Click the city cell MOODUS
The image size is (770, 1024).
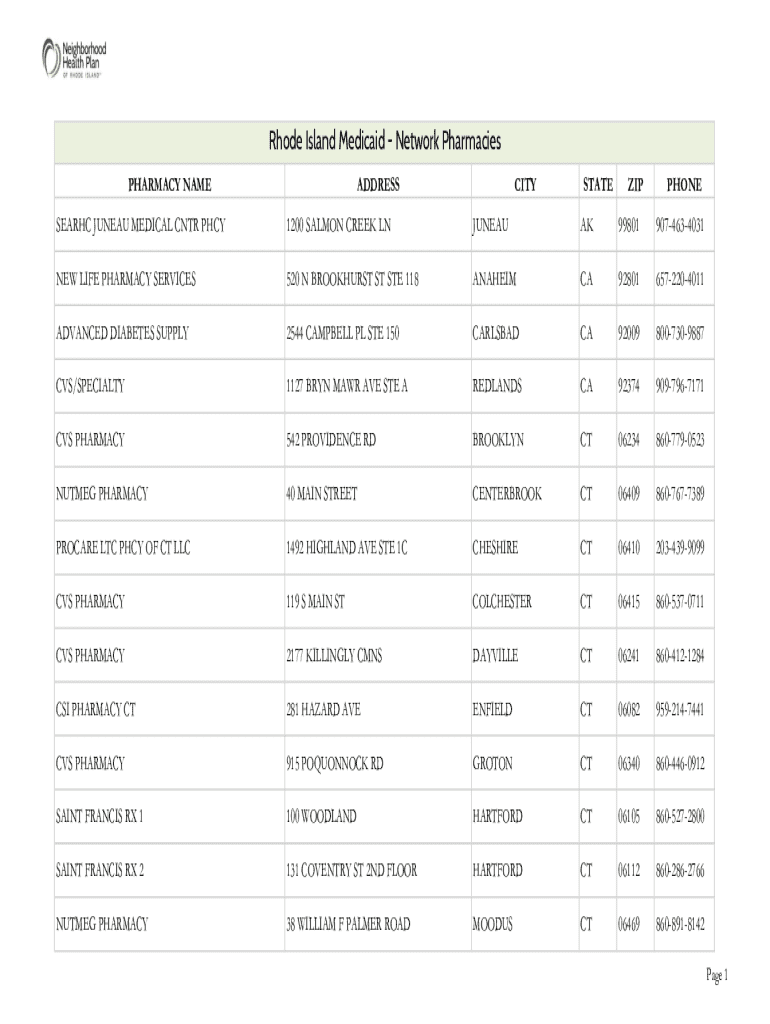tap(492, 925)
